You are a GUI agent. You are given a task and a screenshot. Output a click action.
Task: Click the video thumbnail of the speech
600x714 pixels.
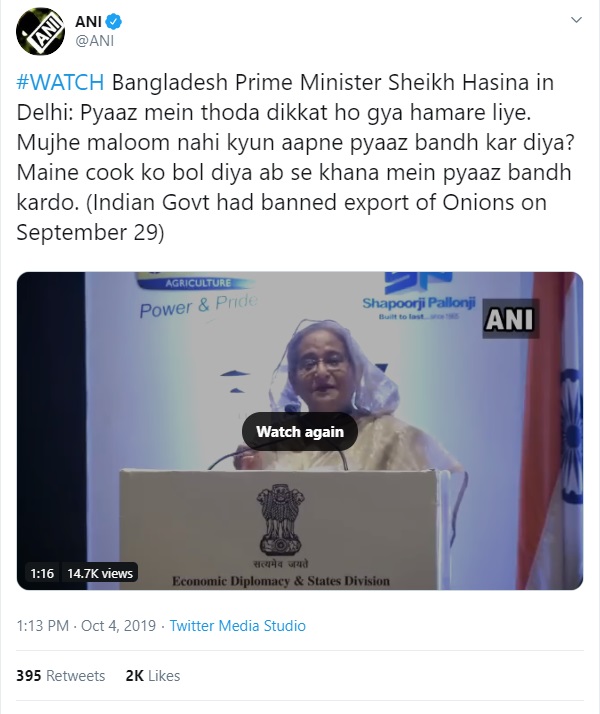pos(300,431)
